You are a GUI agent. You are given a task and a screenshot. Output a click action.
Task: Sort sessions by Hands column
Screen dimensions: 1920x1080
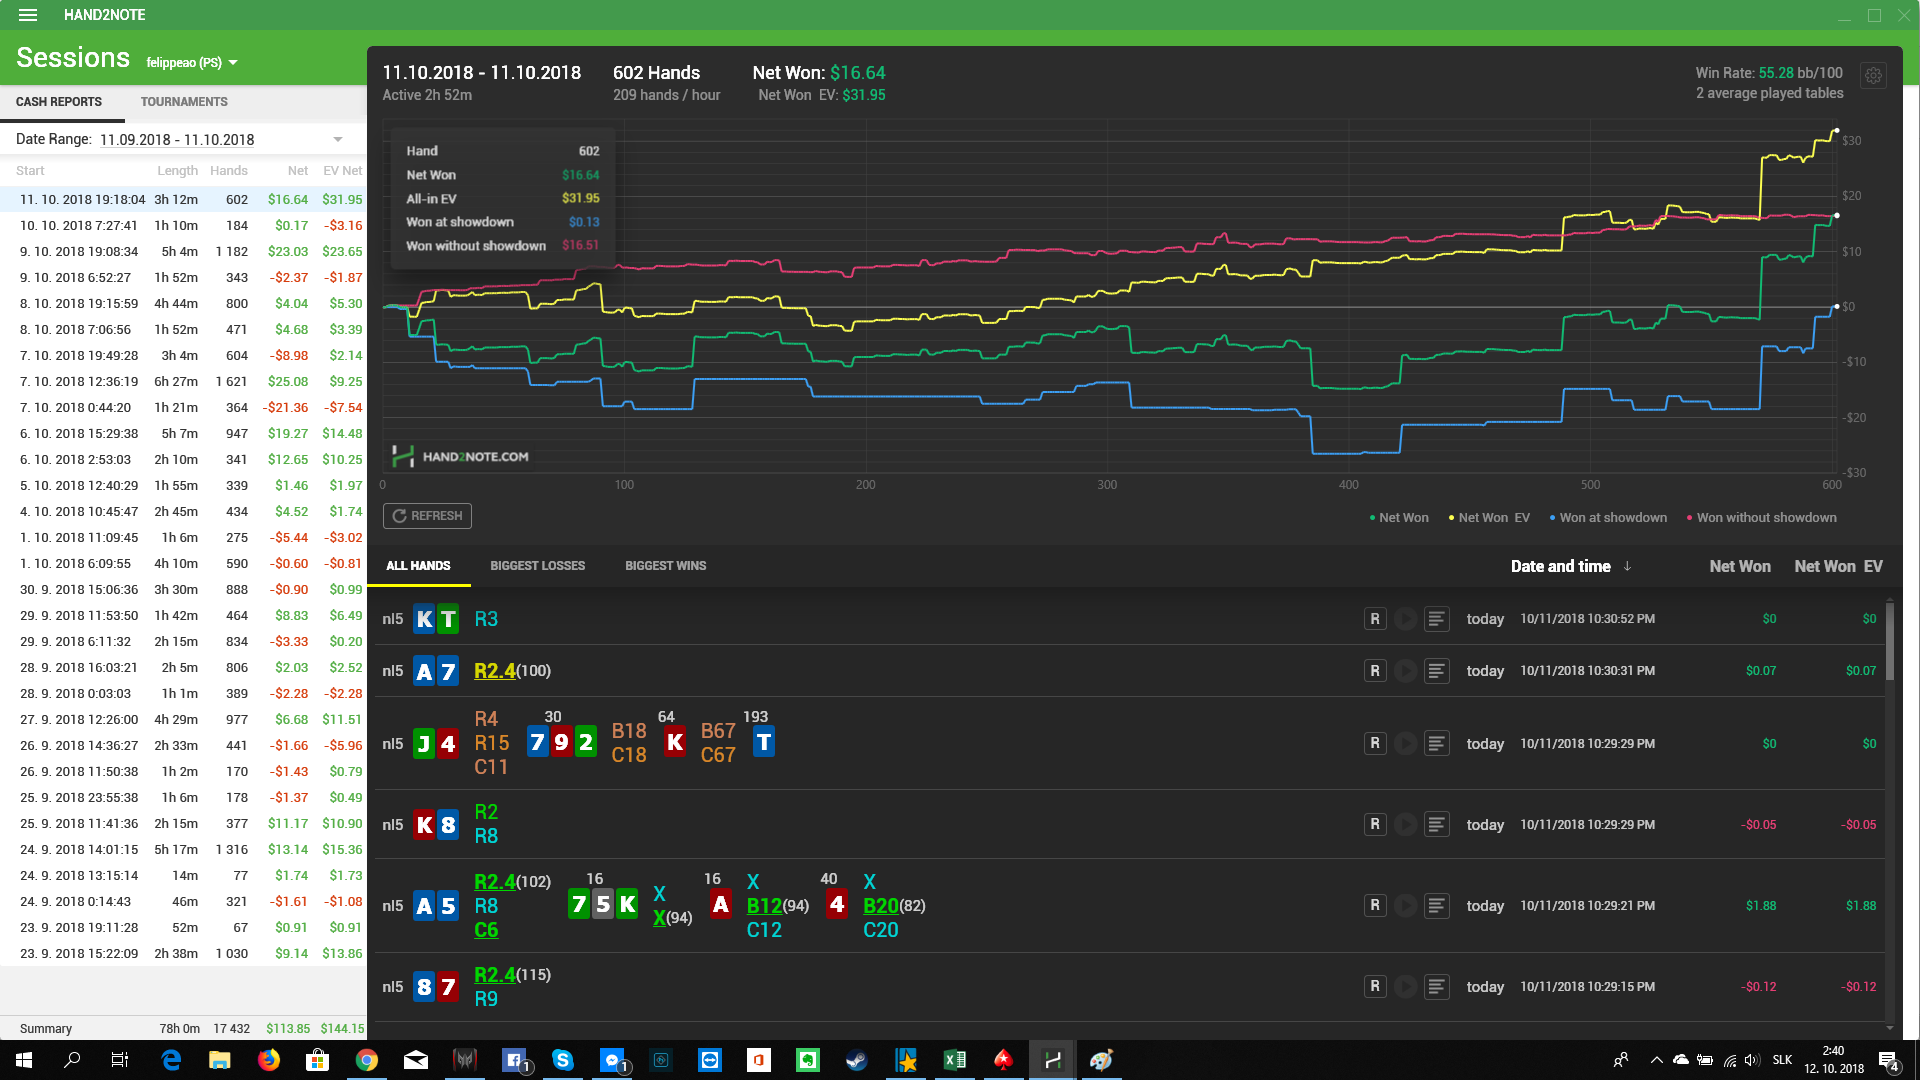coord(229,171)
